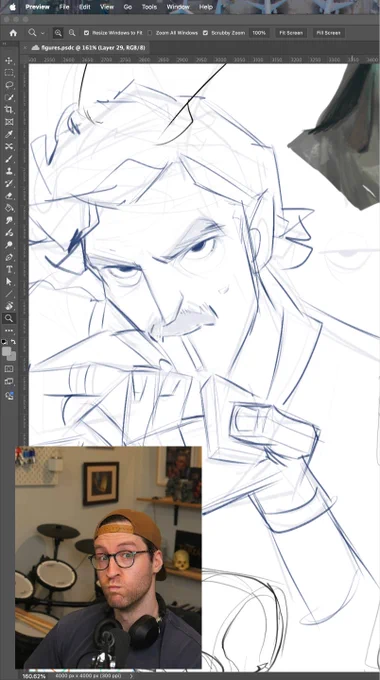Choose Zoom In mode in options bar

[58, 33]
